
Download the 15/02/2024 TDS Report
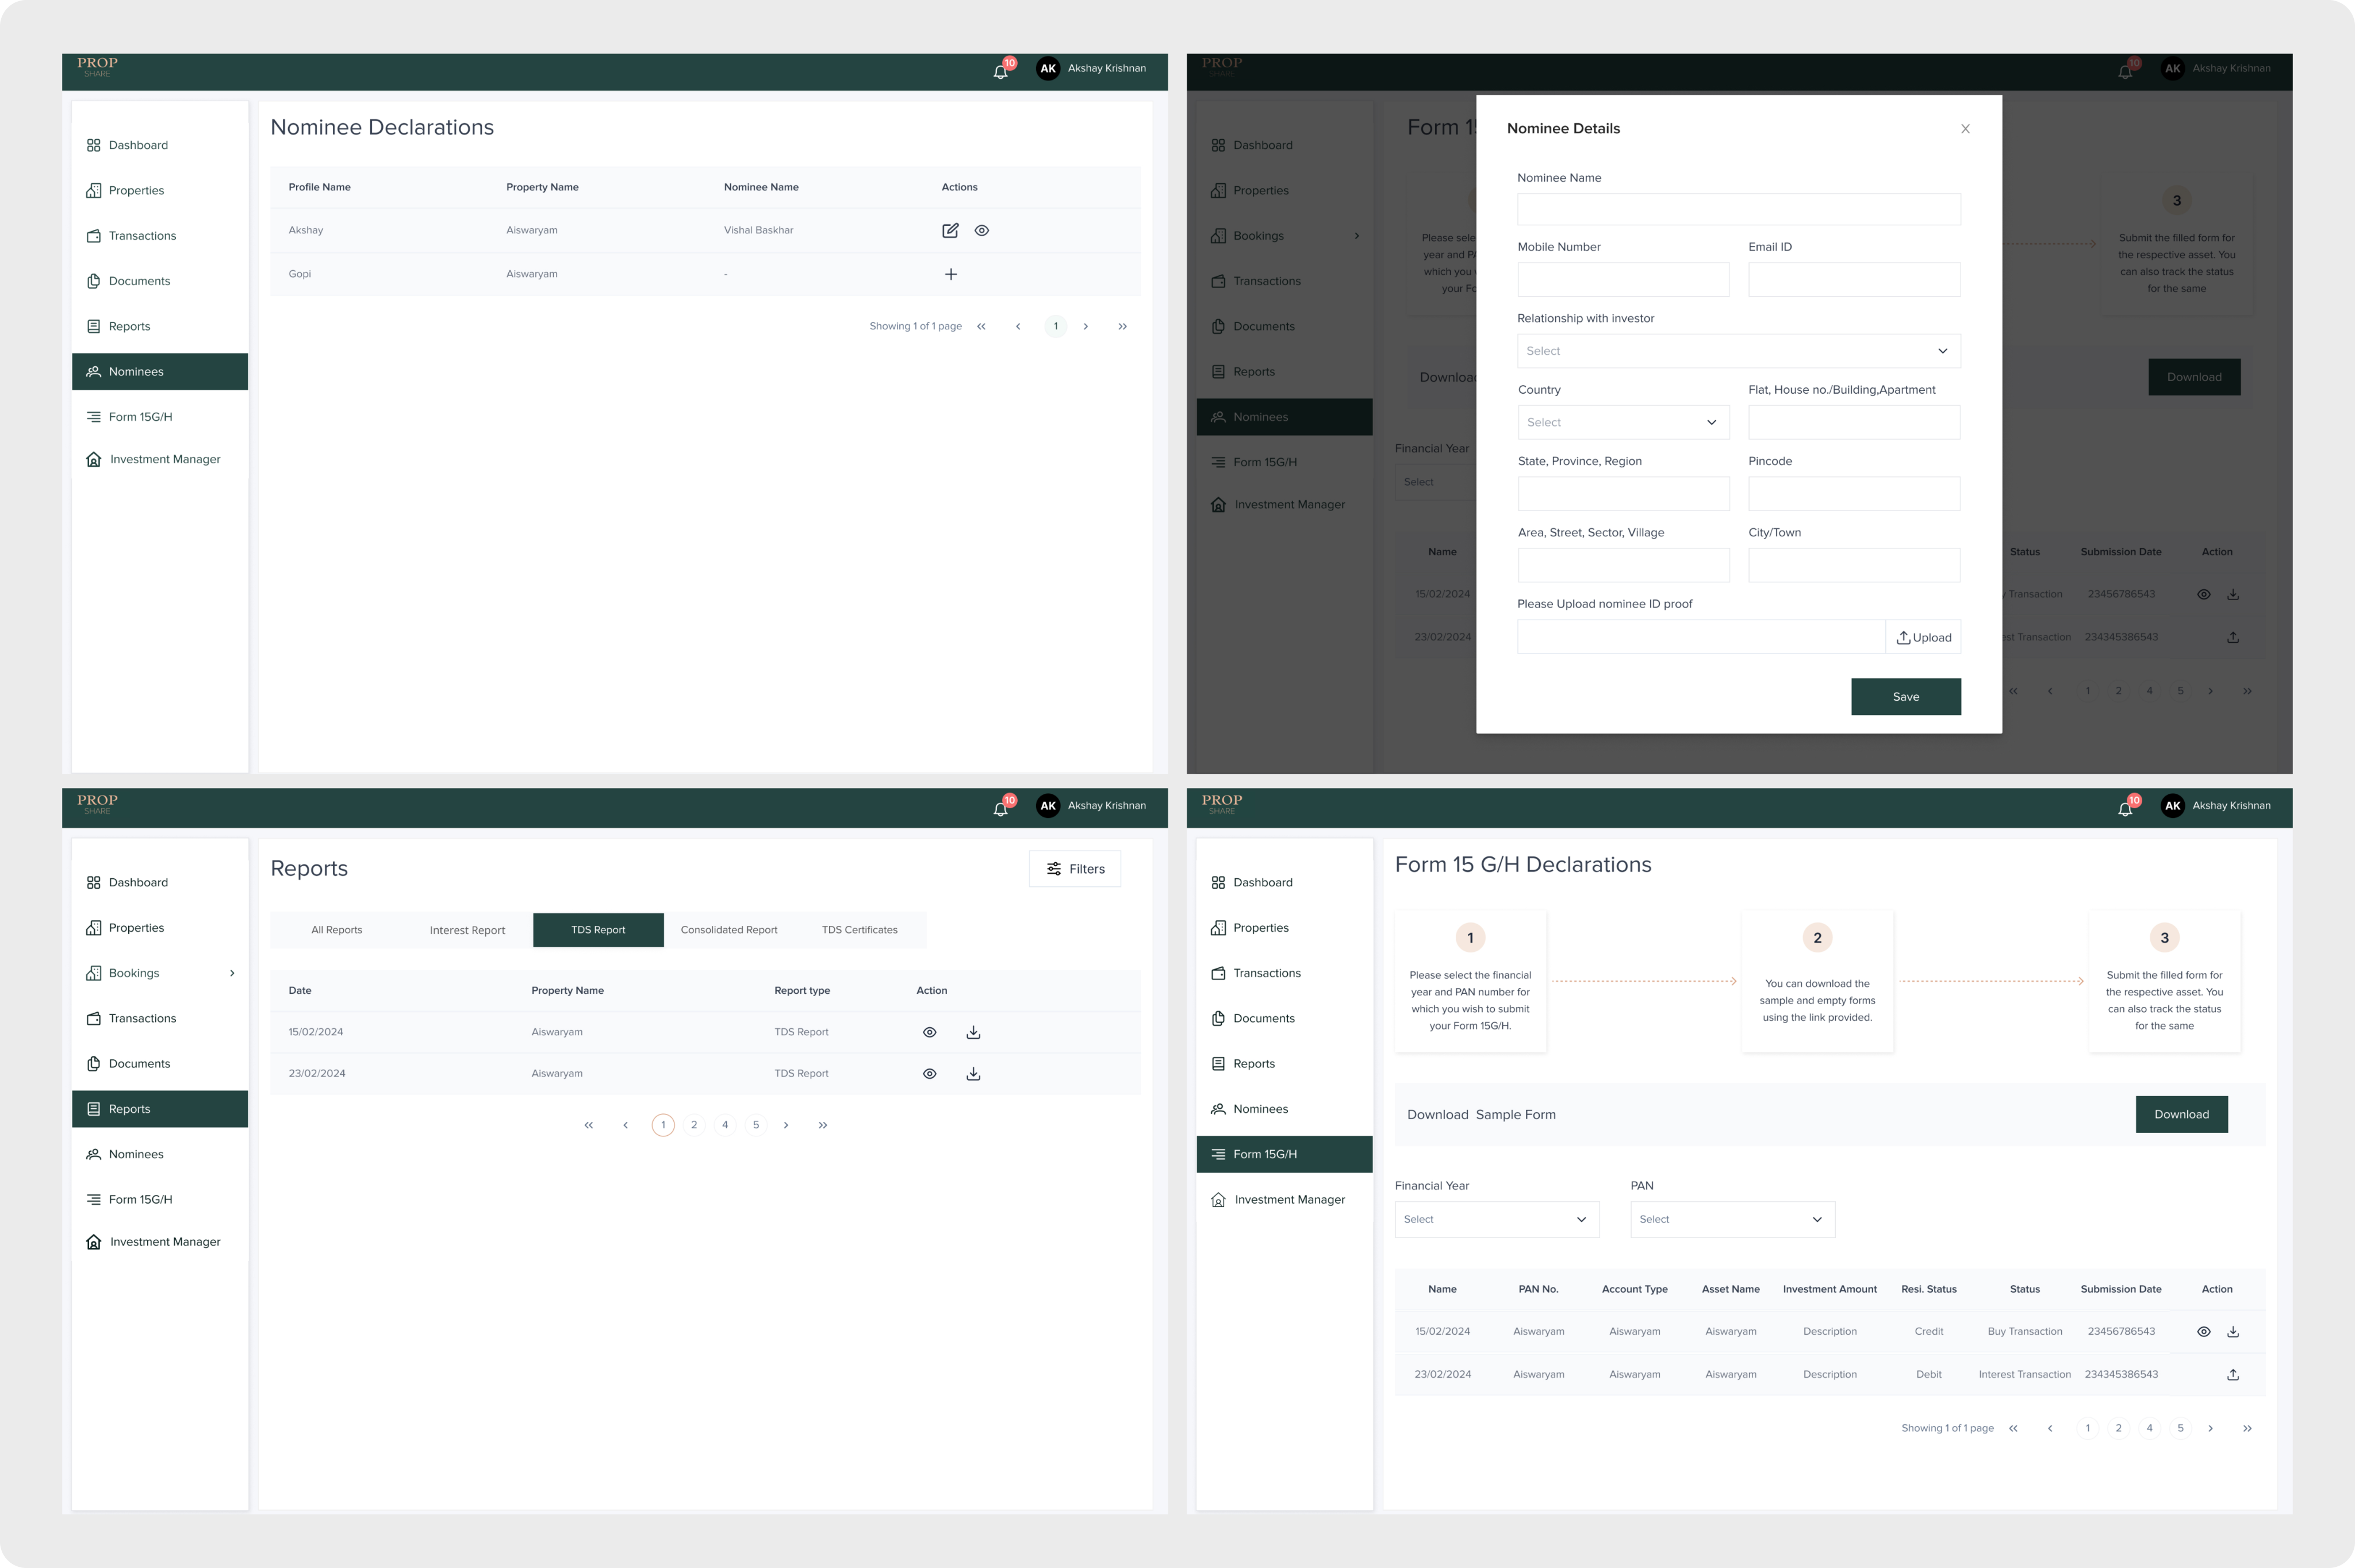click(x=973, y=1031)
